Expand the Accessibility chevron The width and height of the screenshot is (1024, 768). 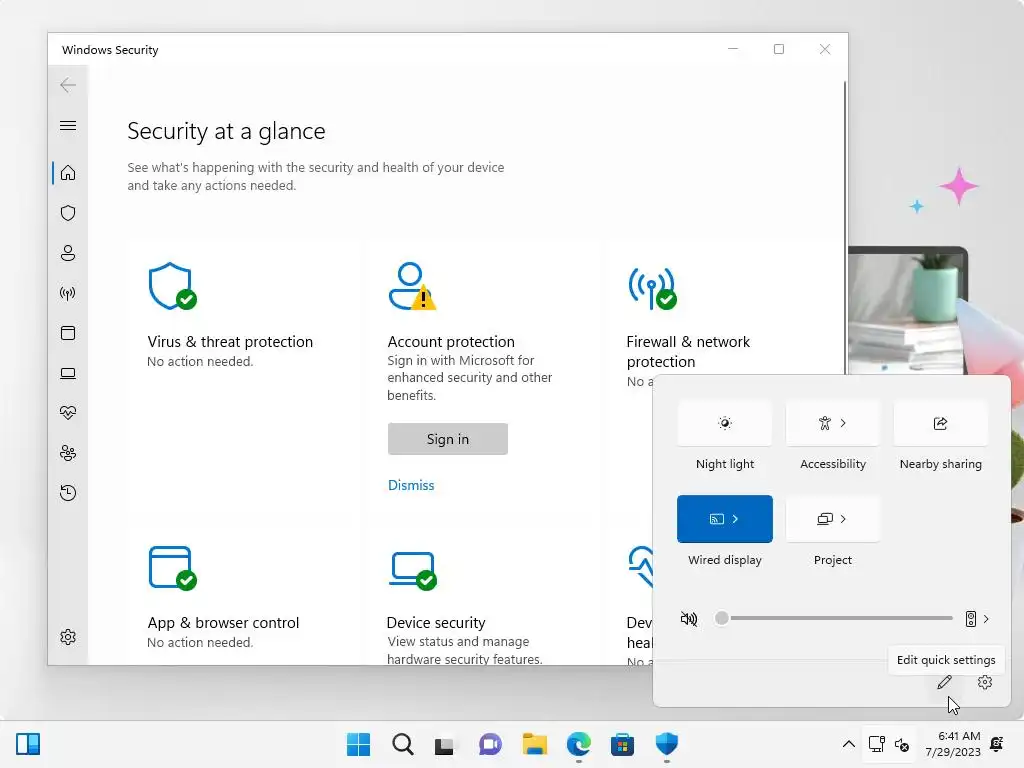click(x=843, y=423)
